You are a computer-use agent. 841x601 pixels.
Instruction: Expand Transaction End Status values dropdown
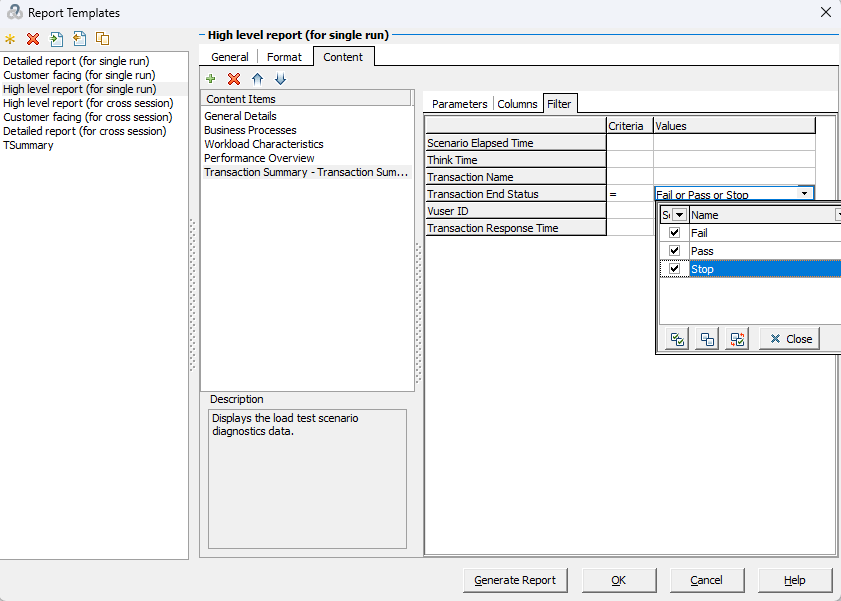pyautogui.click(x=804, y=194)
